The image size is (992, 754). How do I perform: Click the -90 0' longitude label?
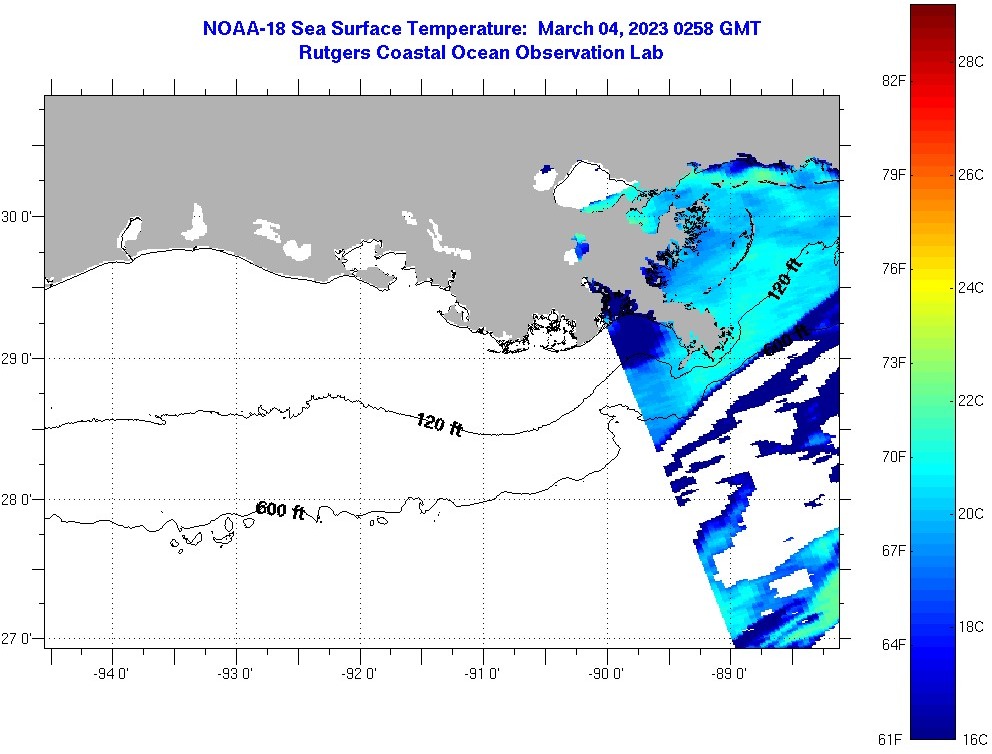pyautogui.click(x=607, y=674)
